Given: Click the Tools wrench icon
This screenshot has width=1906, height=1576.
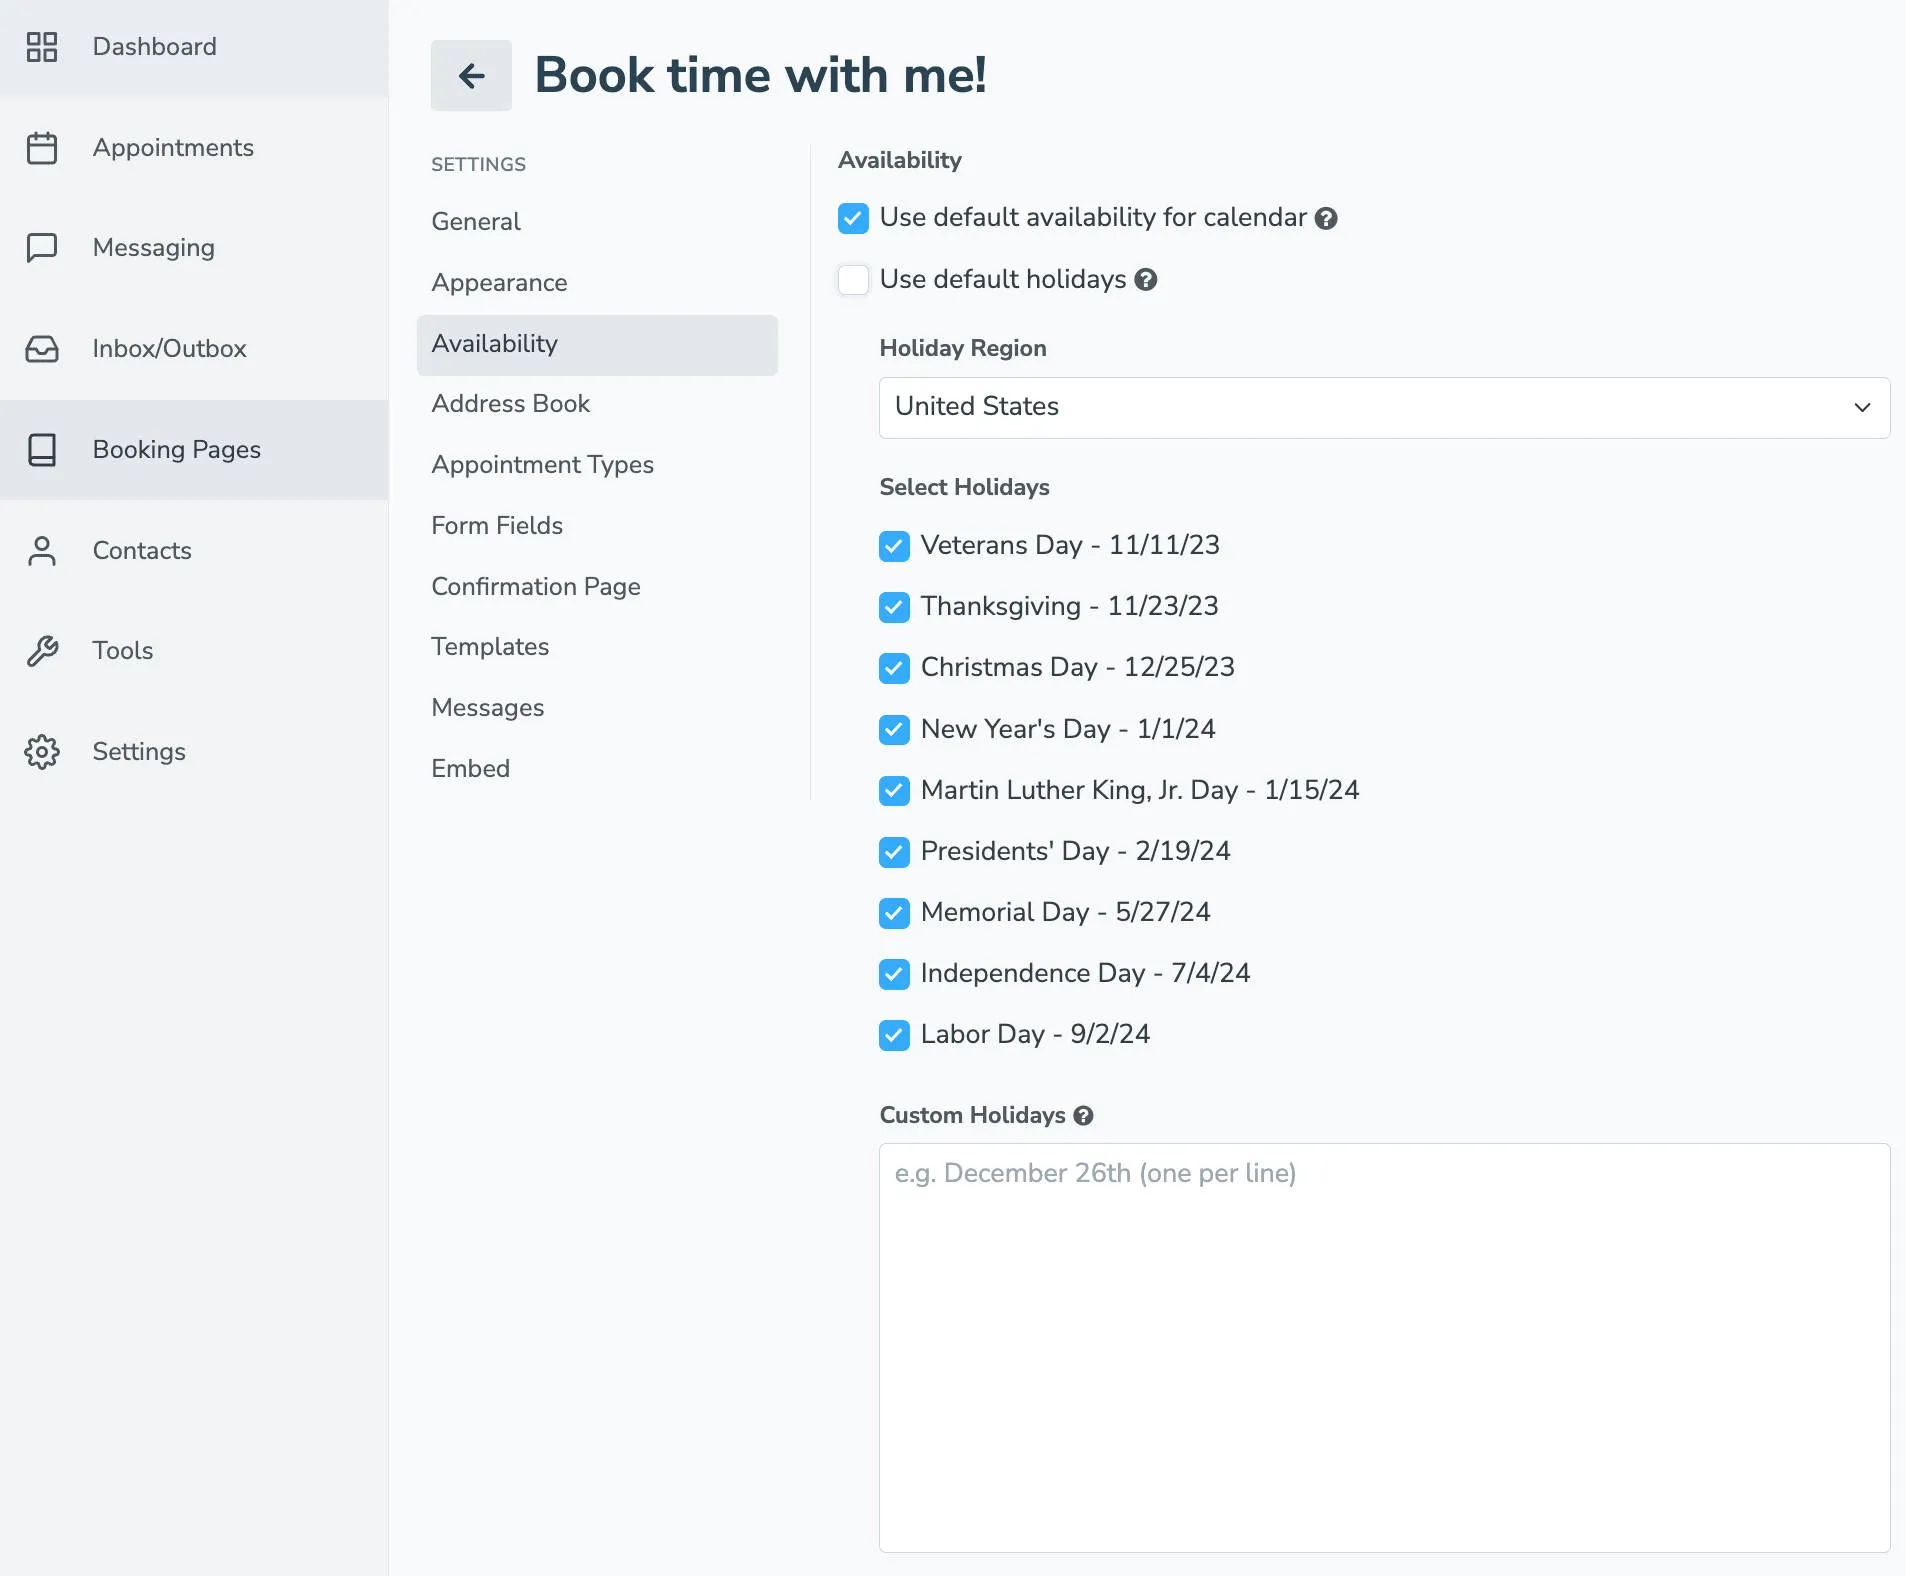Looking at the screenshot, I should [42, 651].
